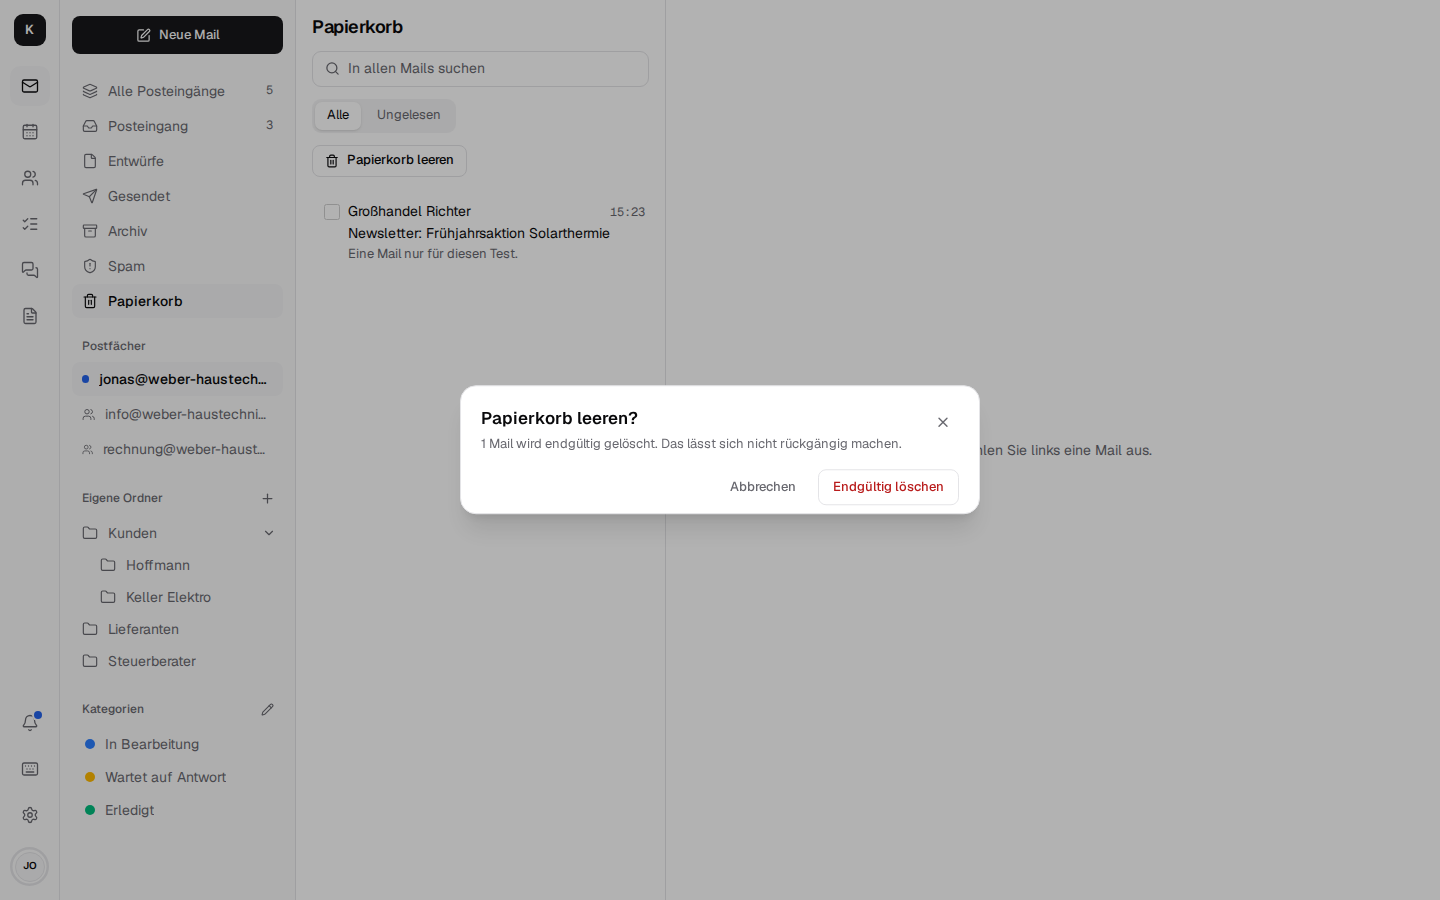Open Alle Posteingänge

[177, 91]
